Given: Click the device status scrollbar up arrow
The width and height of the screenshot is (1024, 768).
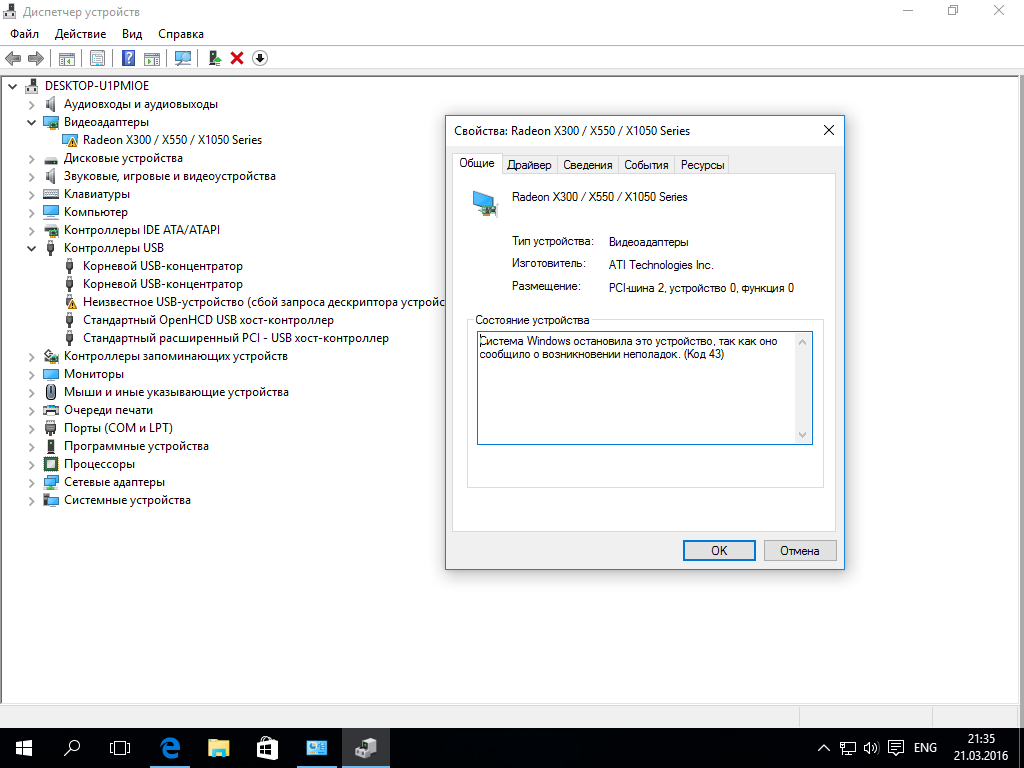Looking at the screenshot, I should click(x=803, y=342).
